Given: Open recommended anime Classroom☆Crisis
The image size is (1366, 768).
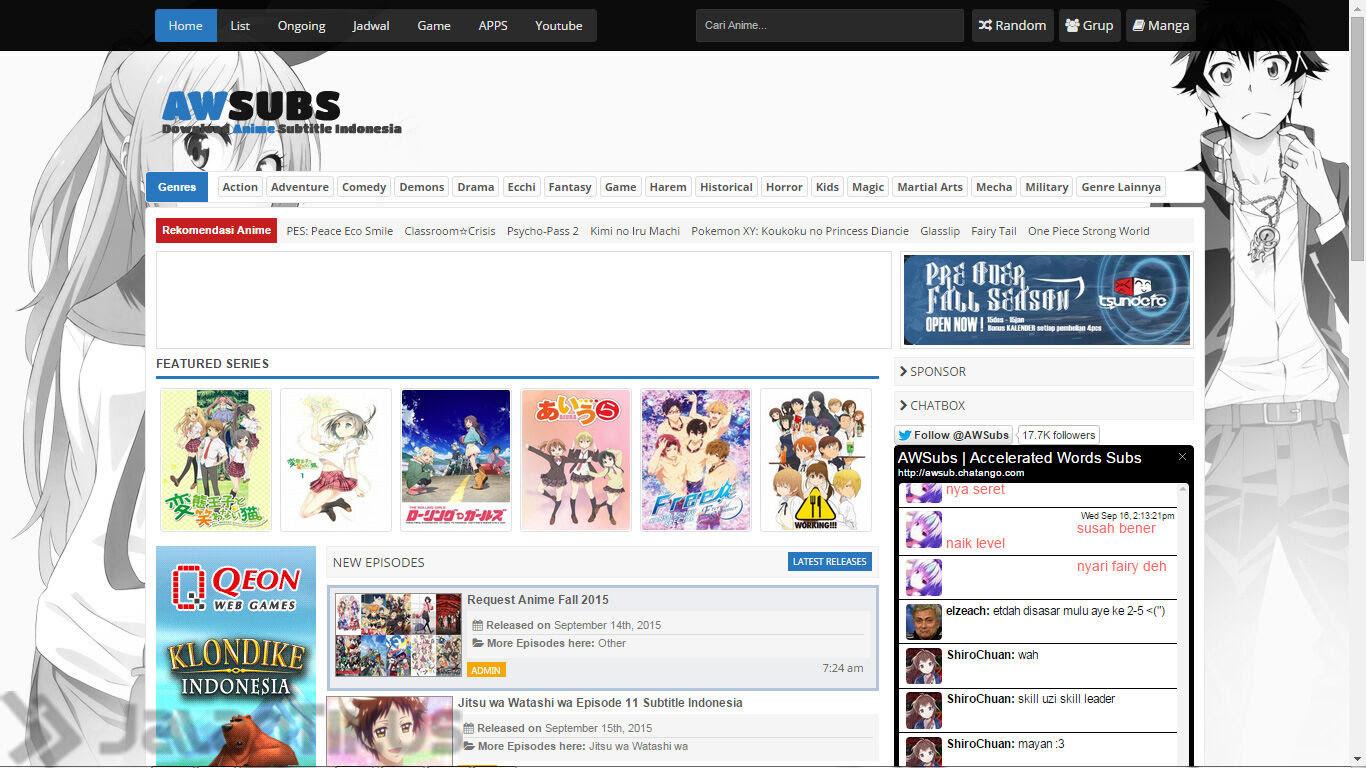Looking at the screenshot, I should [x=450, y=231].
